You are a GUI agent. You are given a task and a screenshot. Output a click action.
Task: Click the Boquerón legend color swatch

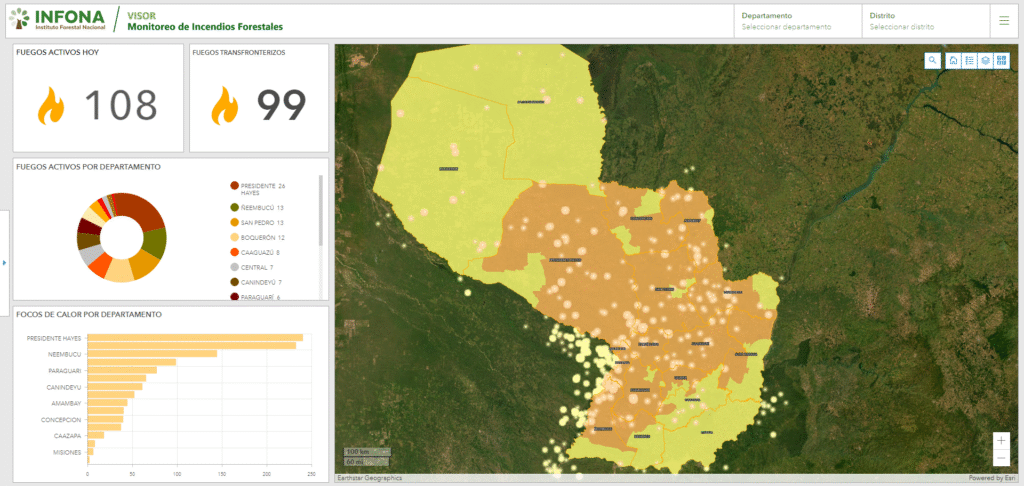(x=234, y=237)
